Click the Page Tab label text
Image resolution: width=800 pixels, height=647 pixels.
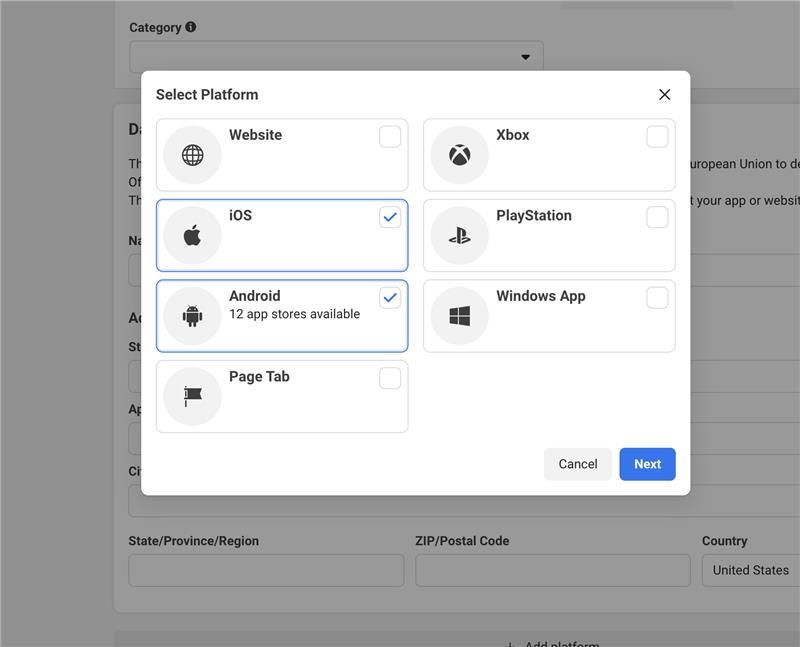tap(259, 377)
